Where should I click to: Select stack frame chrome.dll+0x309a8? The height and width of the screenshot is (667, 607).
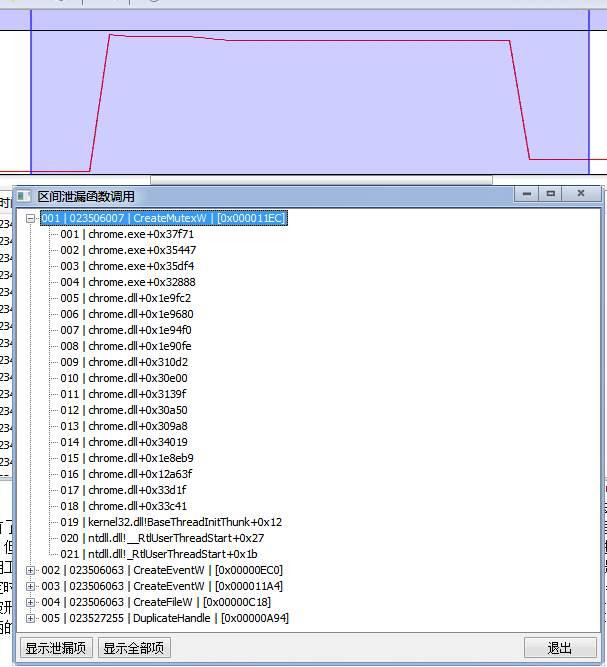coord(124,426)
